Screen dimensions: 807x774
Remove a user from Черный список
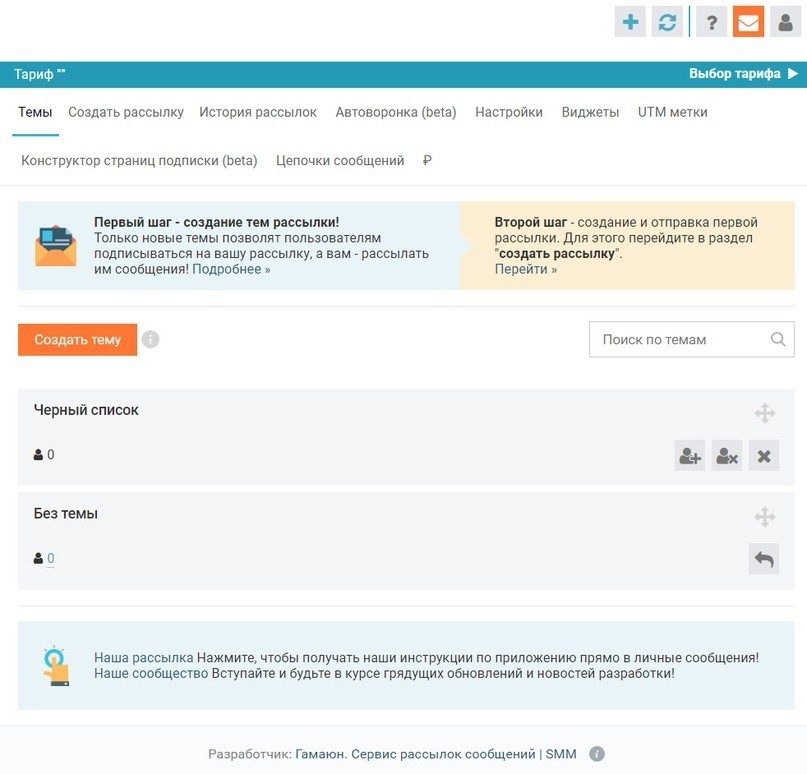click(727, 455)
